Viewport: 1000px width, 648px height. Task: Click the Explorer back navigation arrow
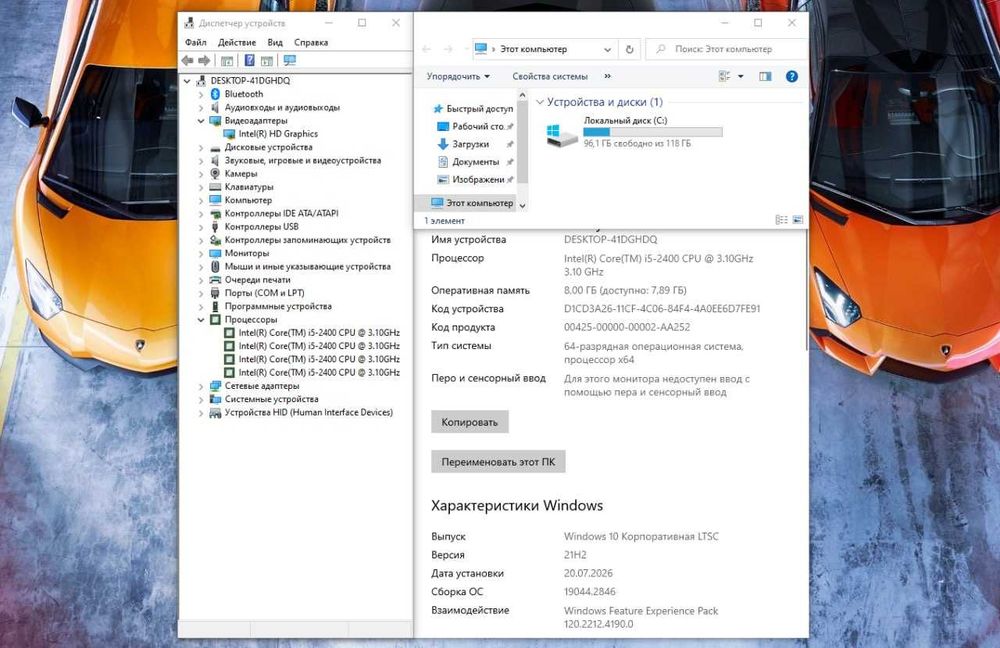click(427, 49)
